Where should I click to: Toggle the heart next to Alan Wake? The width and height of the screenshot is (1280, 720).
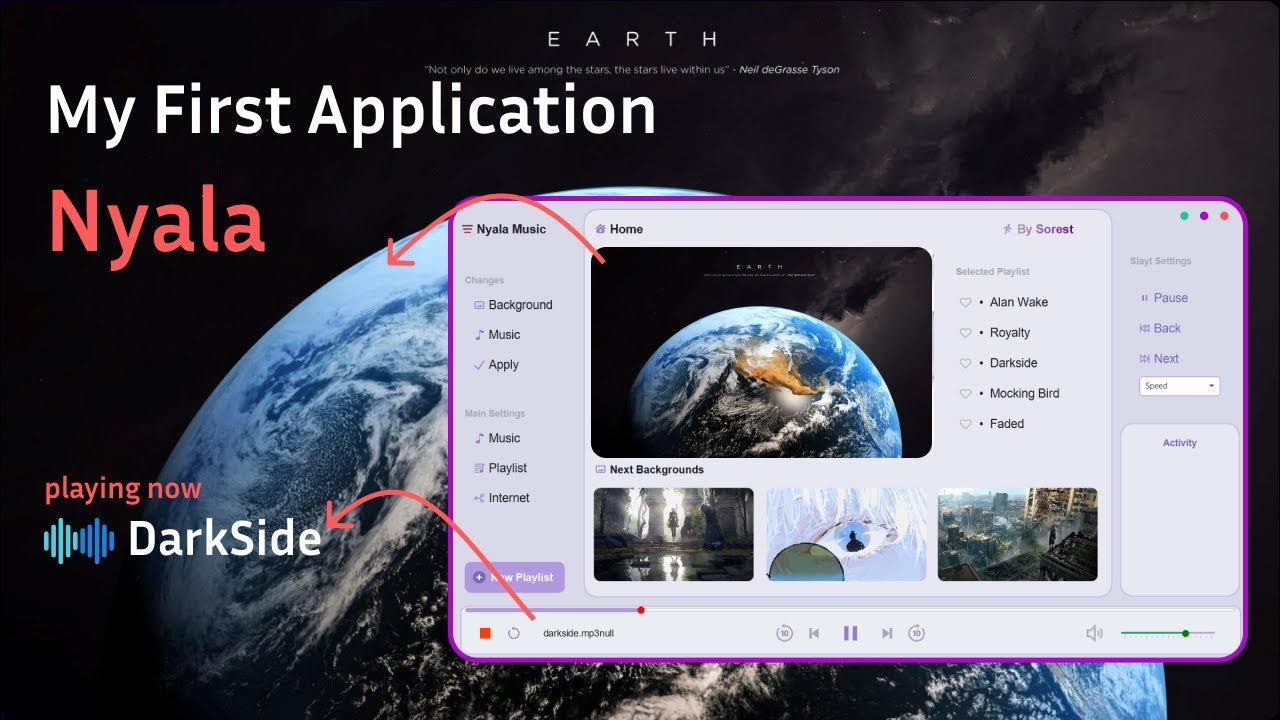pos(965,302)
